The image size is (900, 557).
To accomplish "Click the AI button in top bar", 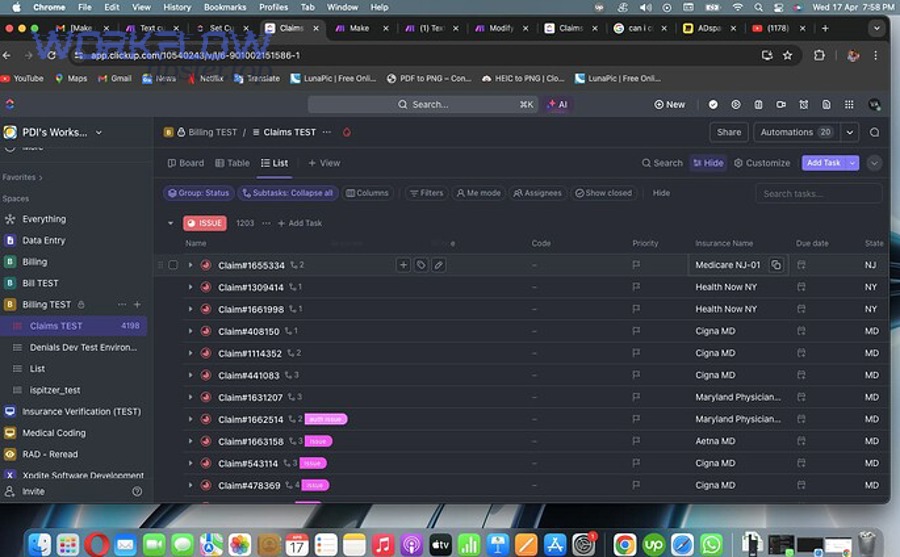I will (557, 105).
